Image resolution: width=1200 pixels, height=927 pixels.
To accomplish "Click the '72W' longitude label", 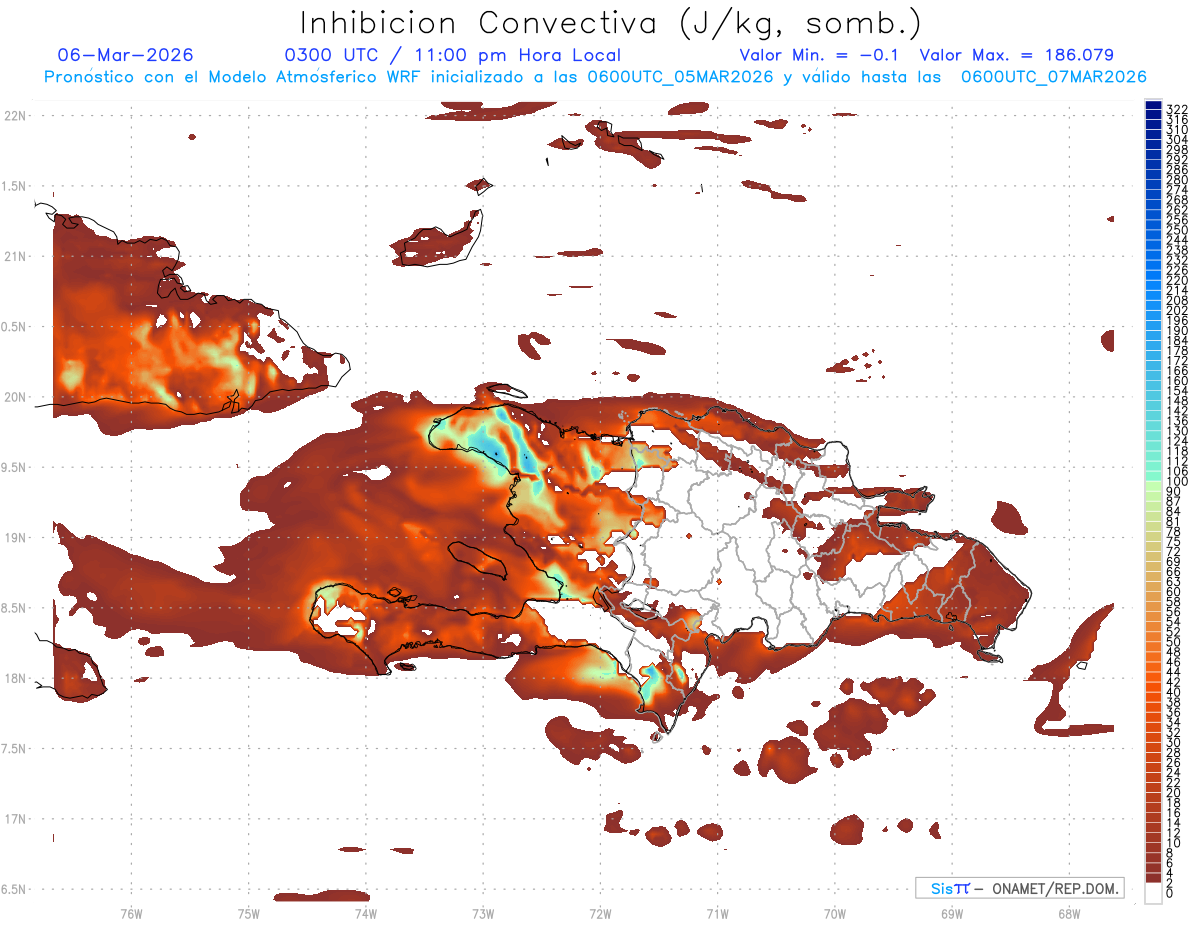I will (x=600, y=913).
